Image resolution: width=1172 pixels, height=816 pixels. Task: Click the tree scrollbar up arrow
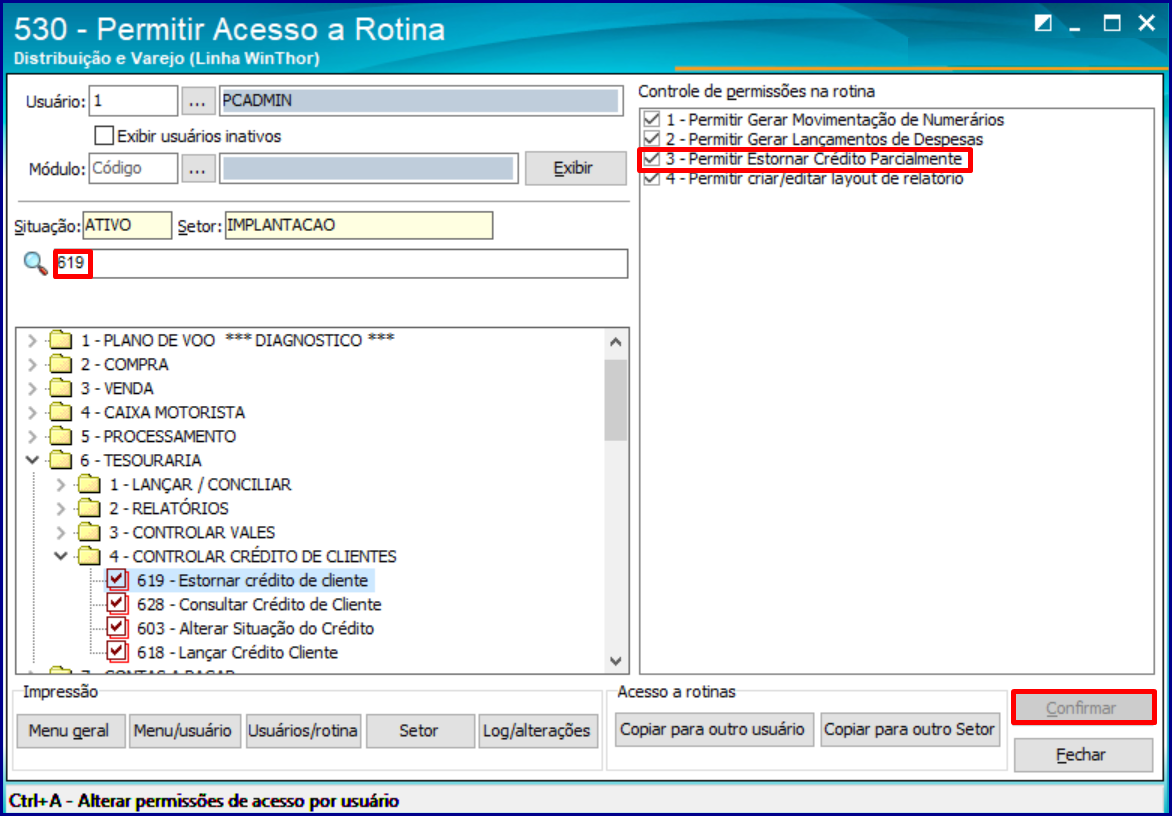pos(616,342)
